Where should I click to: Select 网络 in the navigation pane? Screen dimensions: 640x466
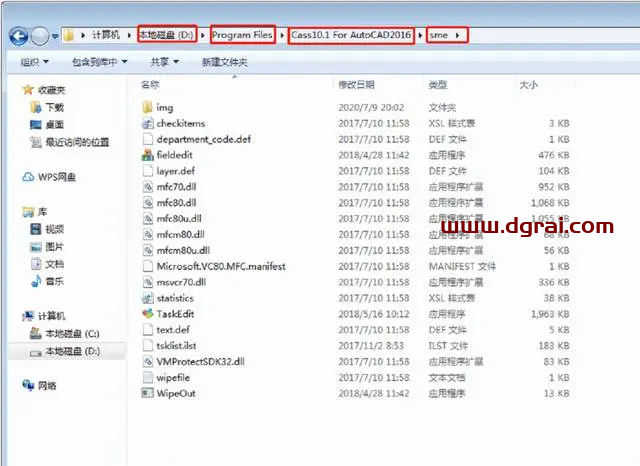click(47, 386)
